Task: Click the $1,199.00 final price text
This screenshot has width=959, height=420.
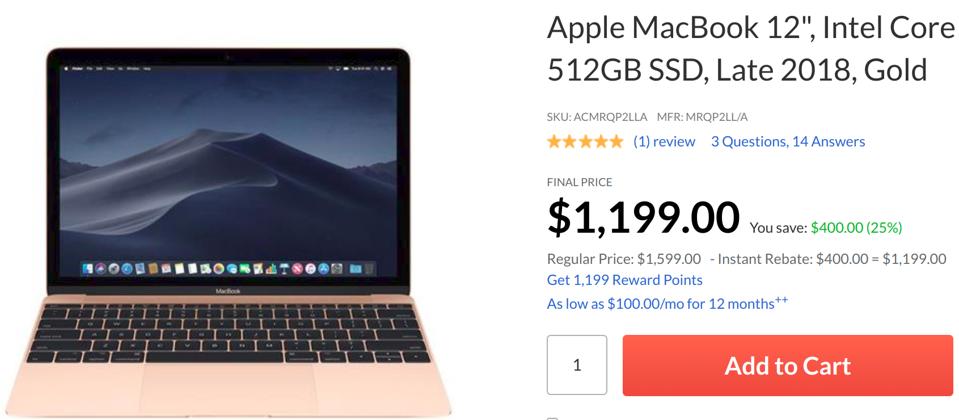Action: pyautogui.click(x=643, y=218)
